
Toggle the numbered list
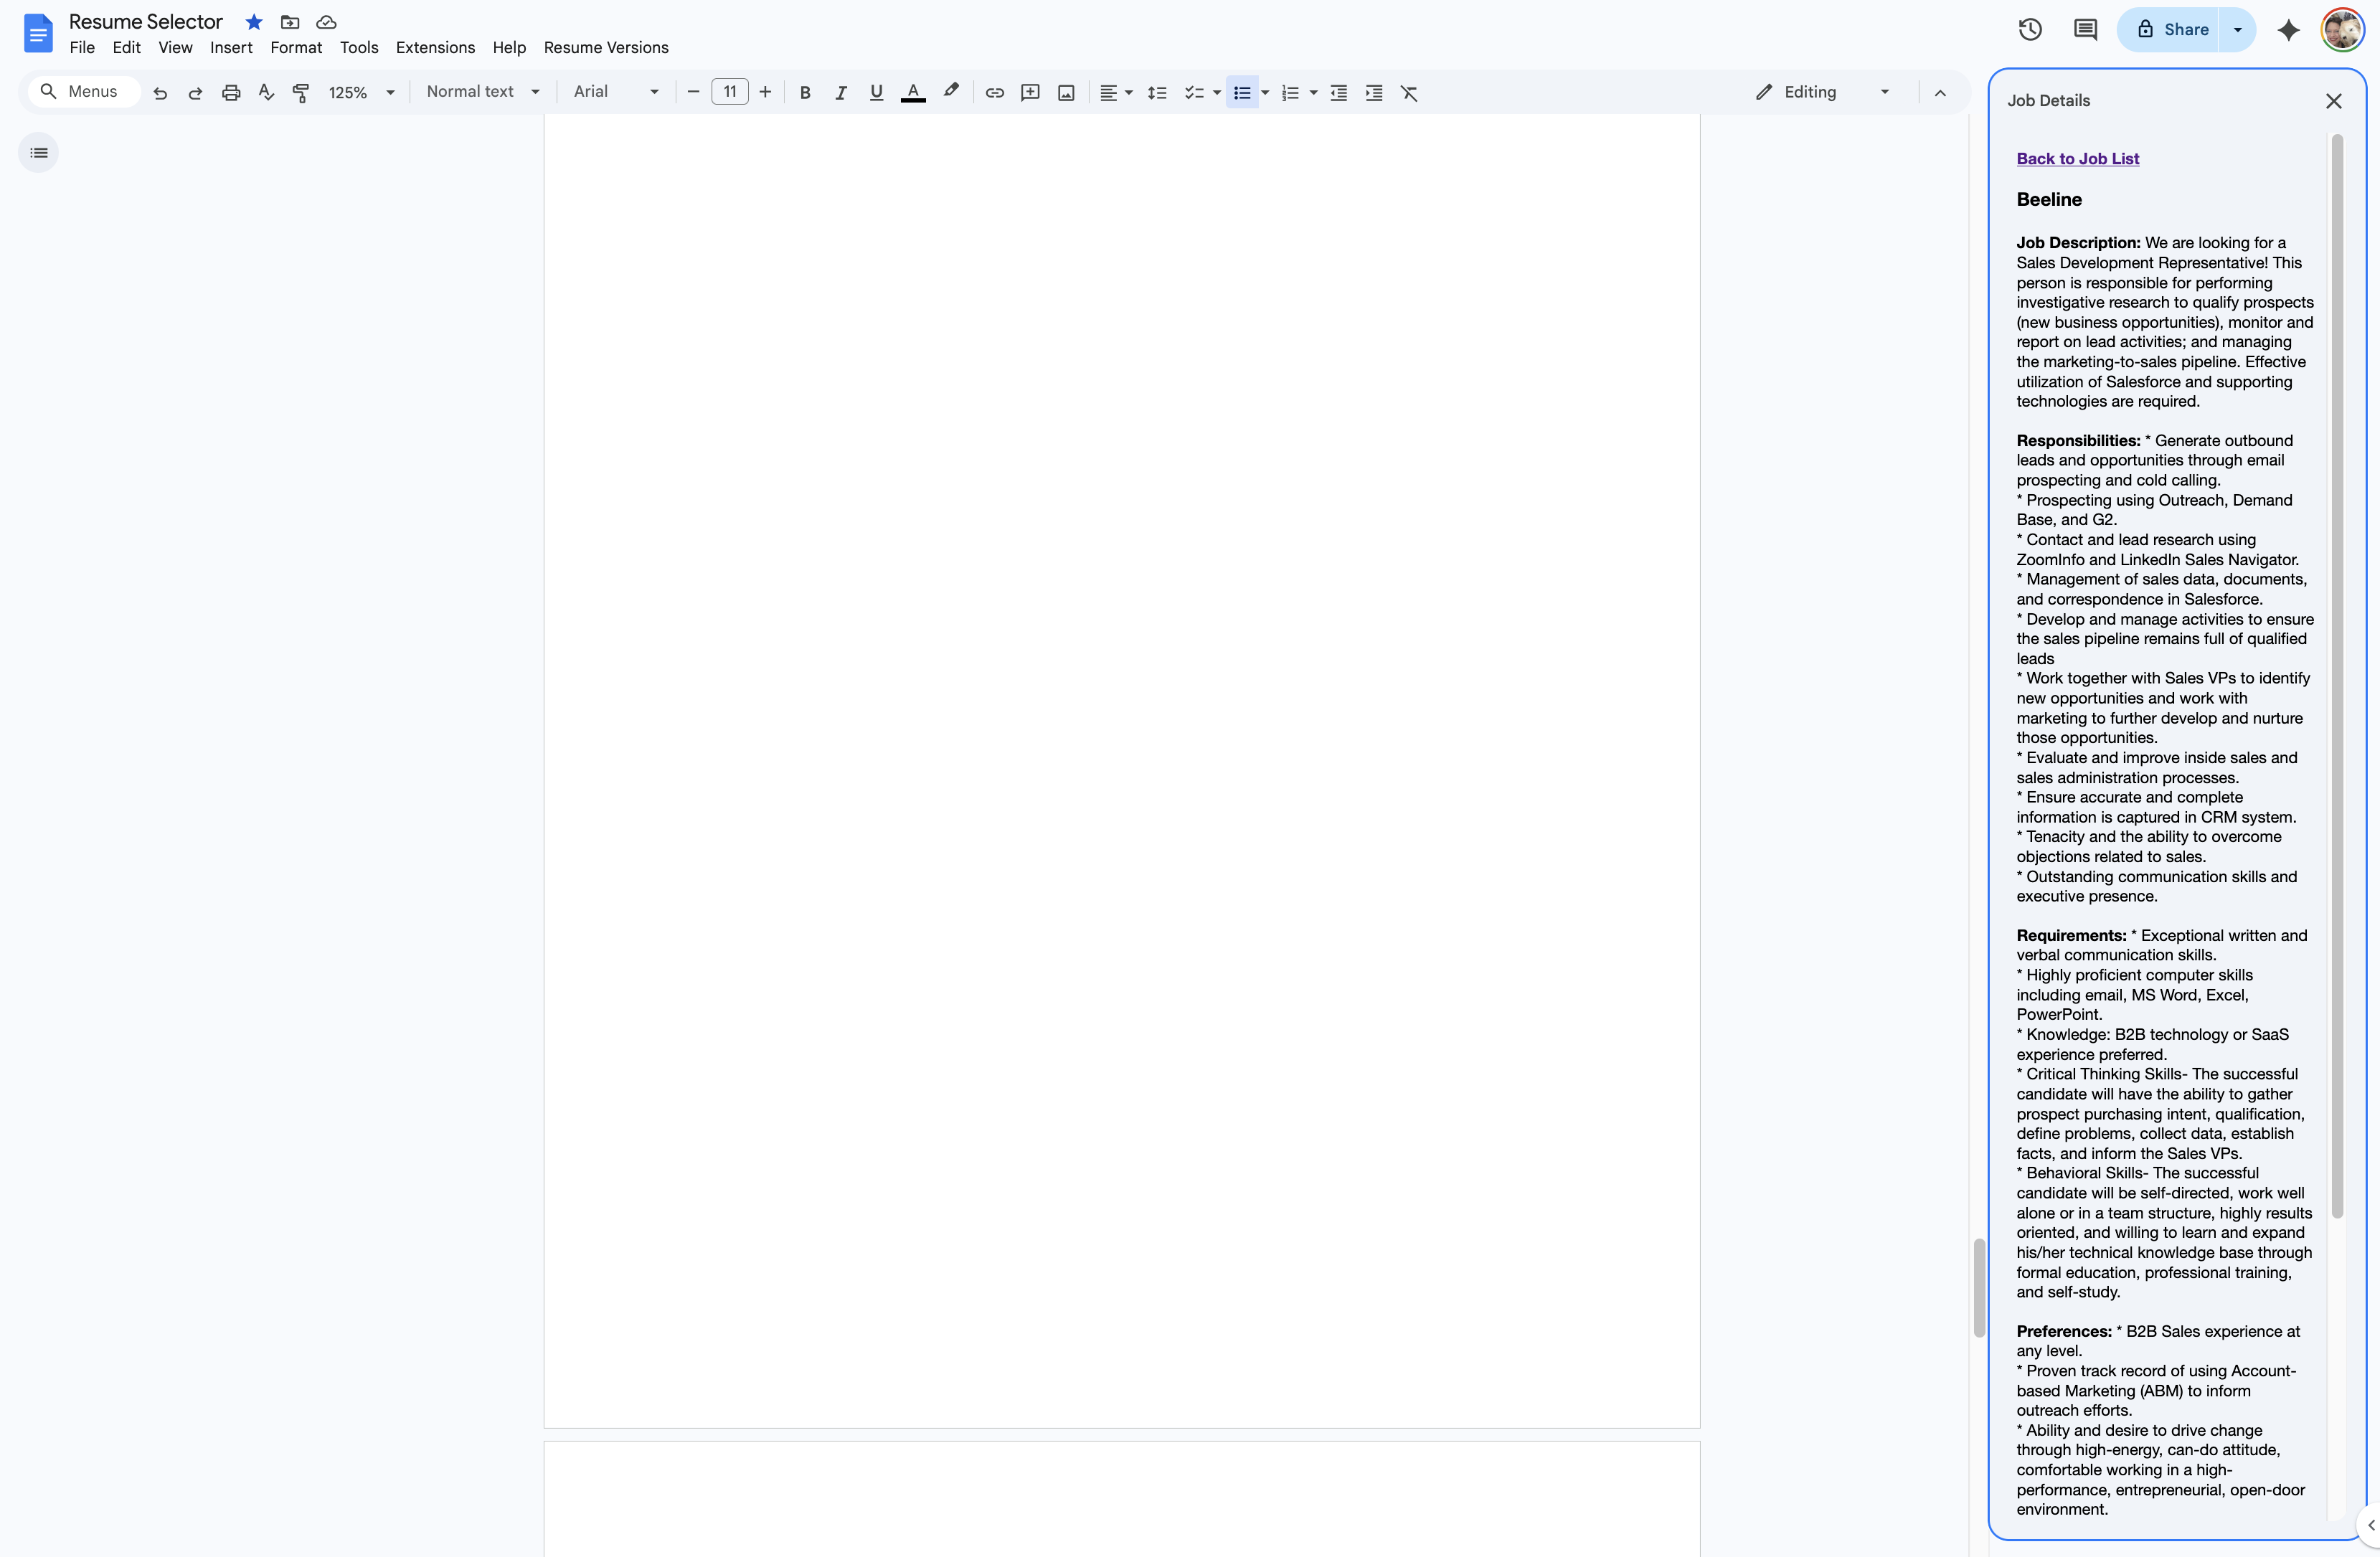click(1290, 93)
